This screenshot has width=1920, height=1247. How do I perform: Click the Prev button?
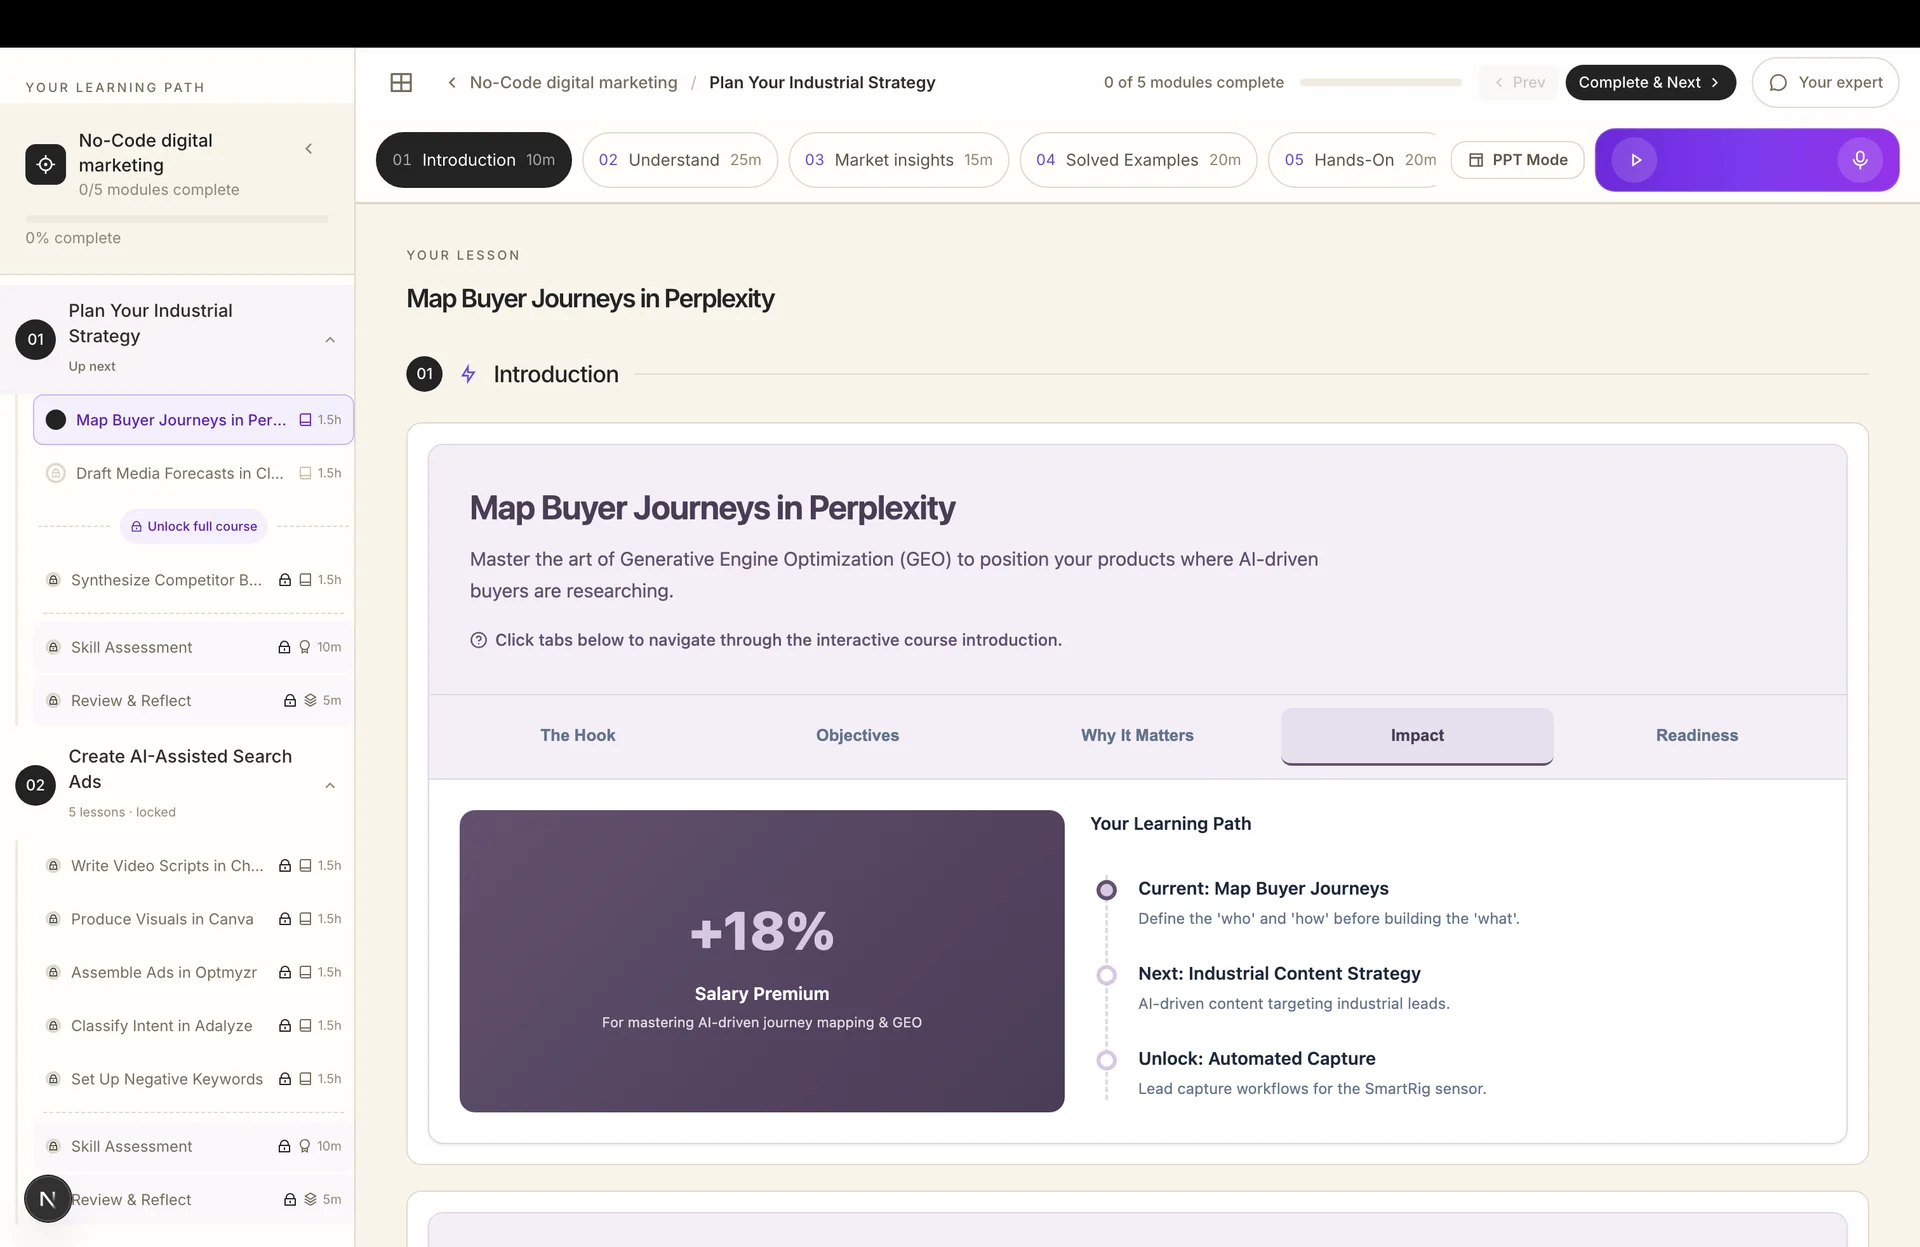point(1520,83)
